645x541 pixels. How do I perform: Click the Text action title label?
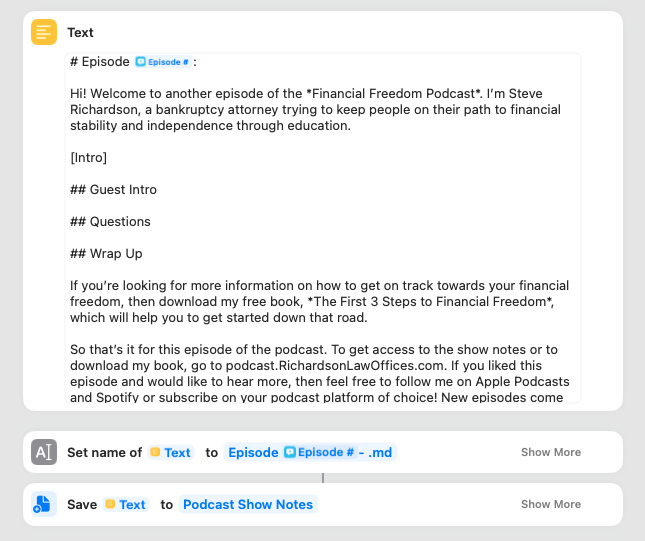pyautogui.click(x=80, y=33)
